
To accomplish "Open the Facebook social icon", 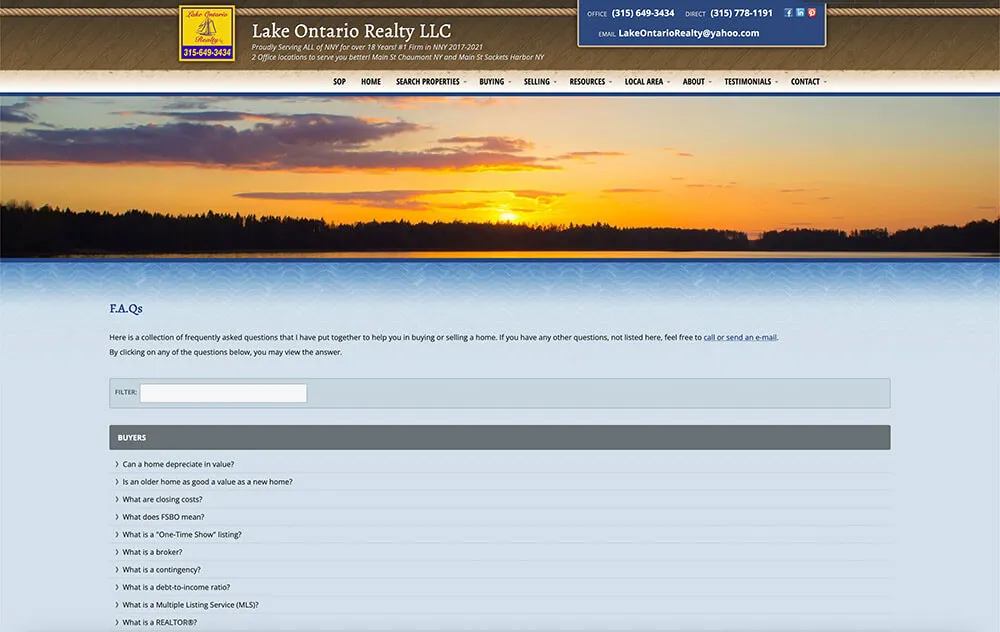I will [x=788, y=13].
